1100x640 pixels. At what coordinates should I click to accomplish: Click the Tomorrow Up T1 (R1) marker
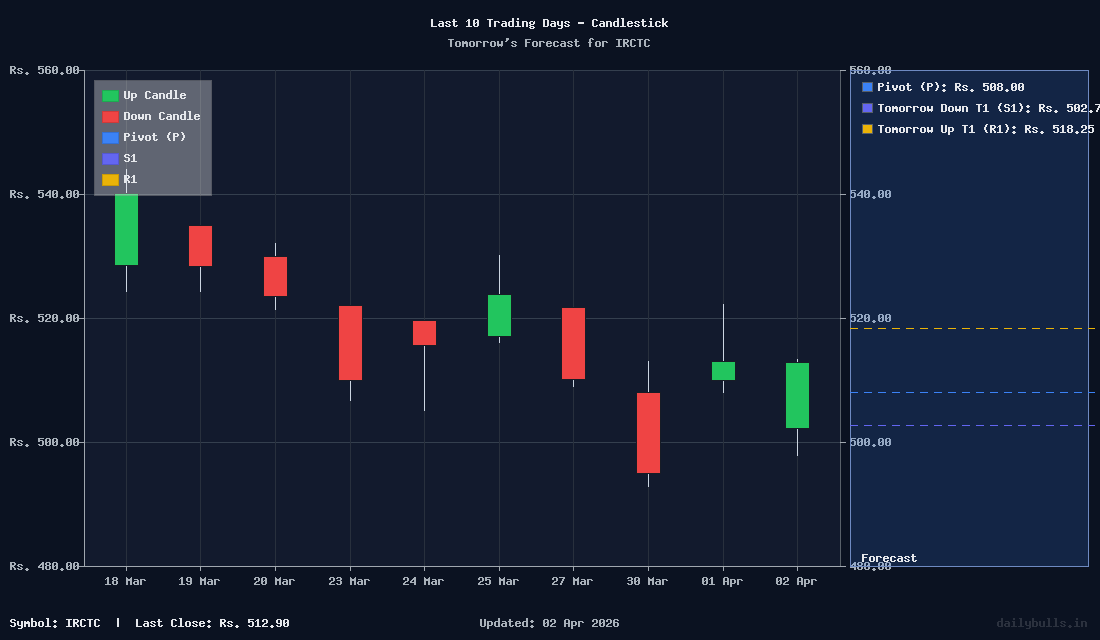[866, 129]
